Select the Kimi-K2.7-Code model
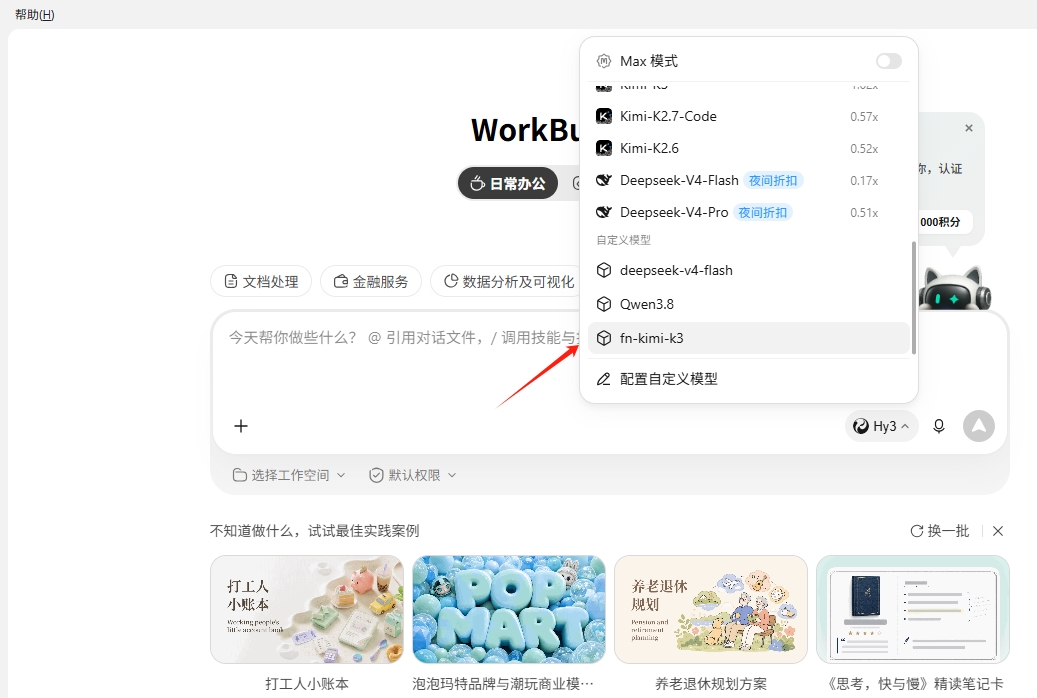Image resolution: width=1037 pixels, height=698 pixels. tap(749, 116)
